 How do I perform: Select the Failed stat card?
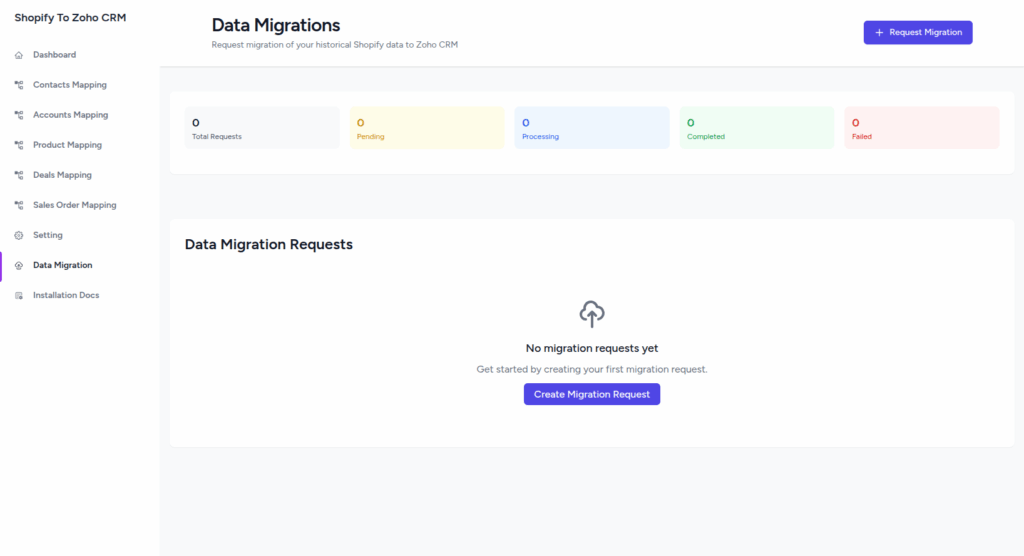[x=921, y=128]
